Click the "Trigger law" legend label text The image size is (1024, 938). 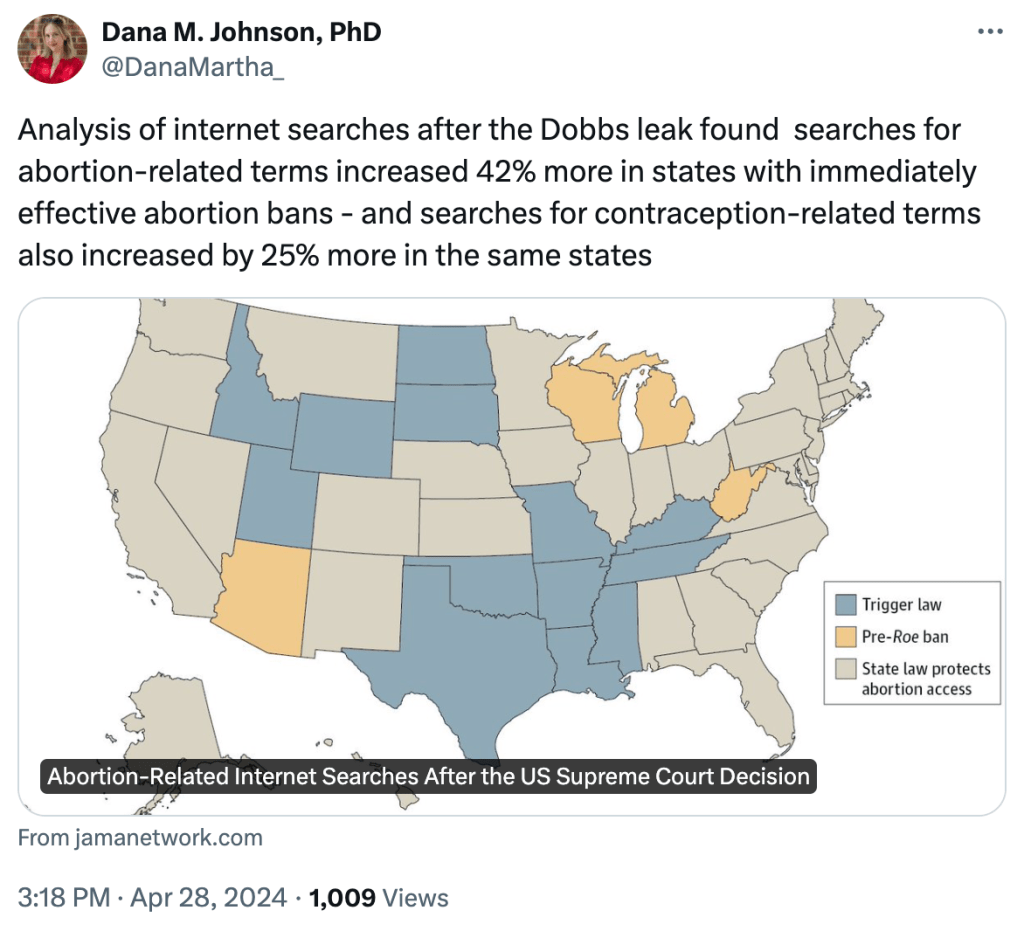[901, 604]
